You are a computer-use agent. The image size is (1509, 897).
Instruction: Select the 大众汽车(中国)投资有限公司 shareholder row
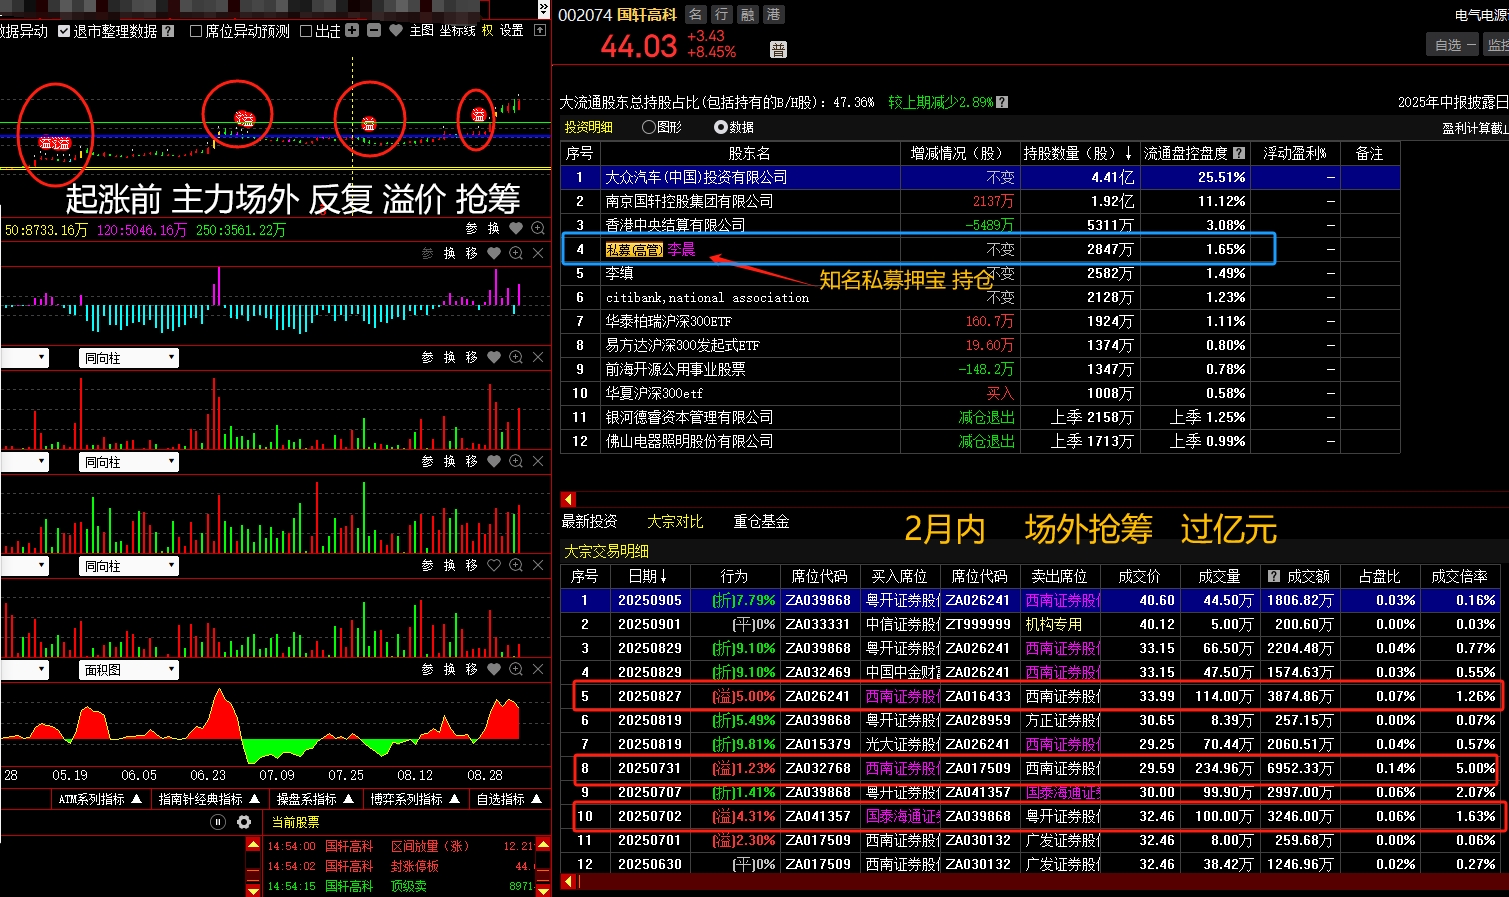980,177
